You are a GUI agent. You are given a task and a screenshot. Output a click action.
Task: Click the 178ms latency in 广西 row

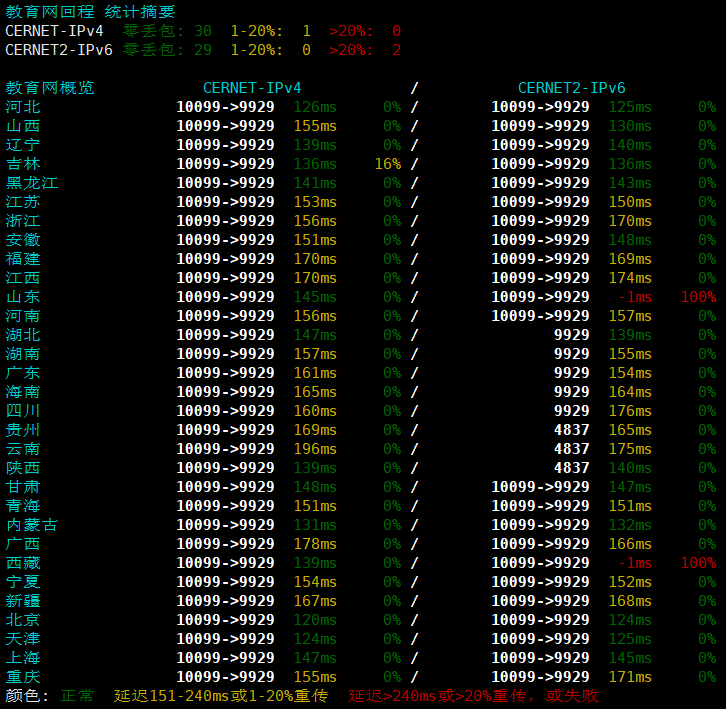point(315,544)
